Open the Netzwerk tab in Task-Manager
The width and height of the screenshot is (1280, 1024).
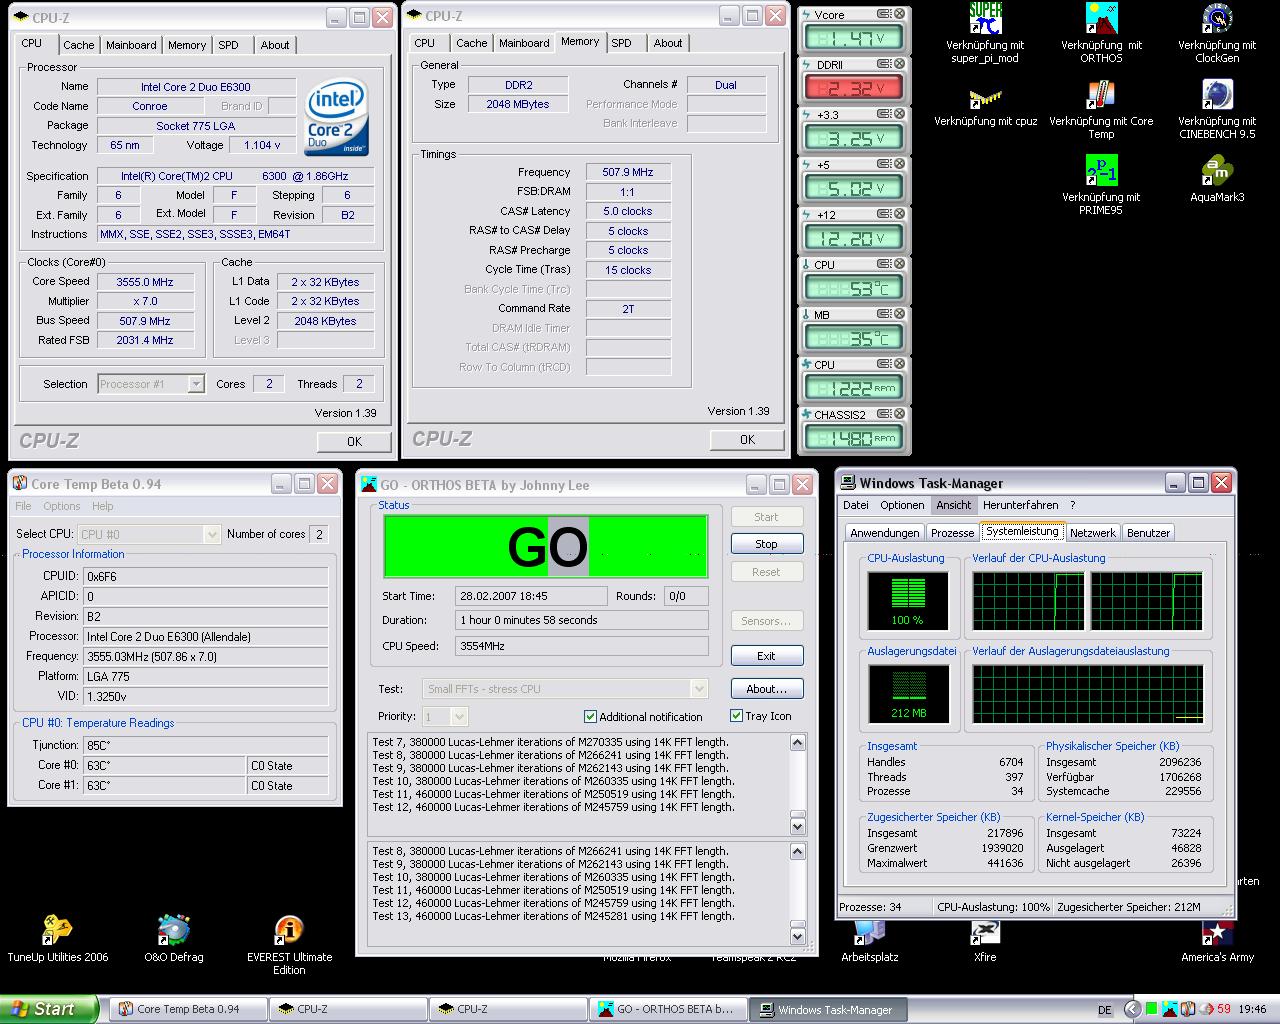(1093, 533)
